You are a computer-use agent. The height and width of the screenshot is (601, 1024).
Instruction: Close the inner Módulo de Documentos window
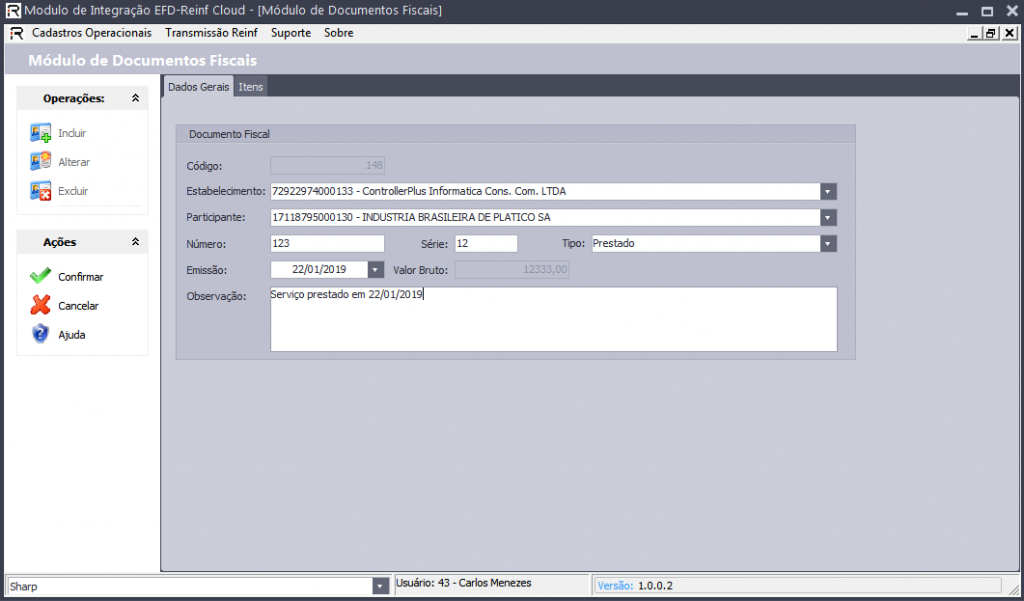pos(1009,33)
